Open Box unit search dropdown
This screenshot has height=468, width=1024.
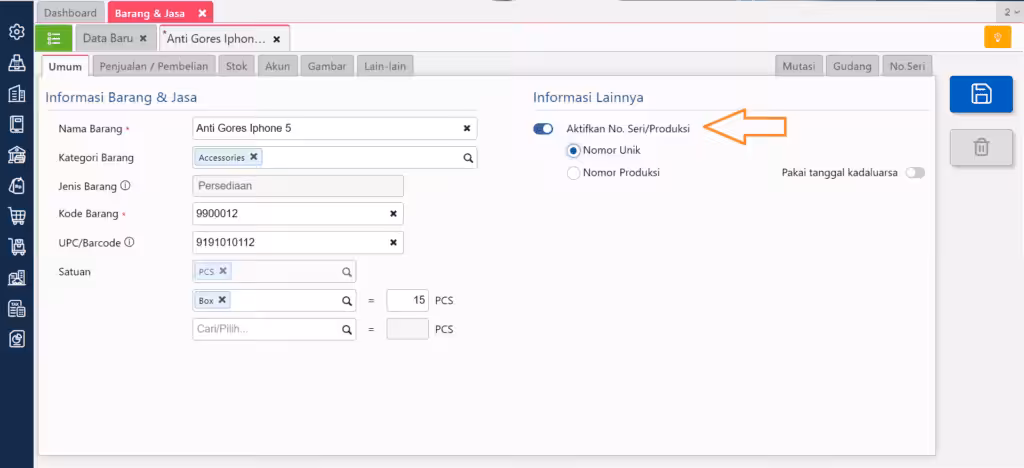pos(347,301)
